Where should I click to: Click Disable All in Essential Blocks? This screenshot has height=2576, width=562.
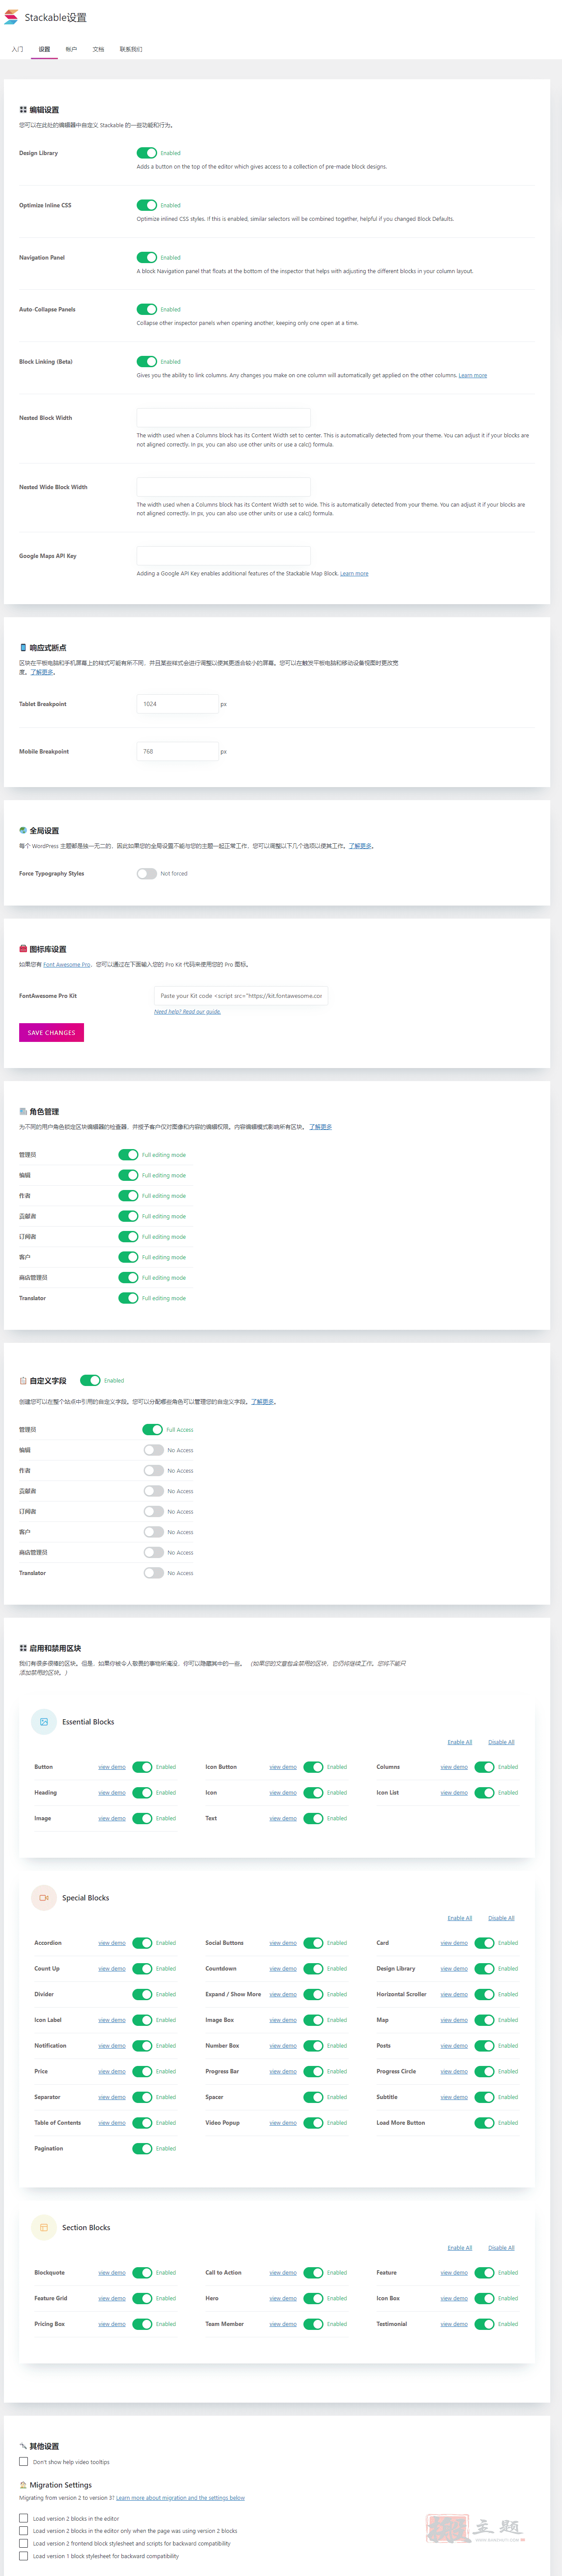[x=501, y=1742]
